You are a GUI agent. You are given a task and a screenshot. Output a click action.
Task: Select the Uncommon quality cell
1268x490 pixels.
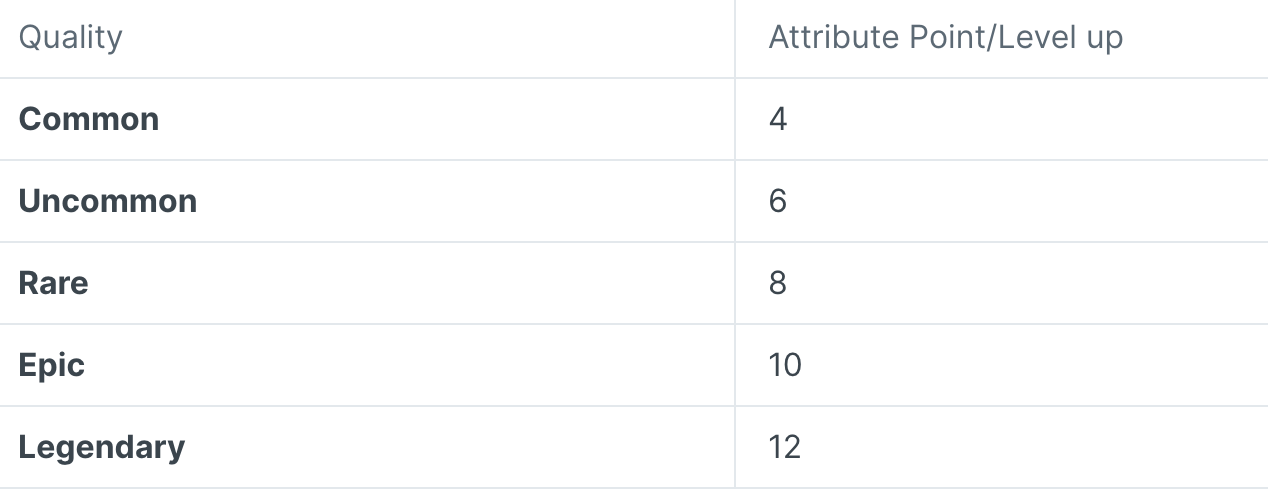coord(108,201)
